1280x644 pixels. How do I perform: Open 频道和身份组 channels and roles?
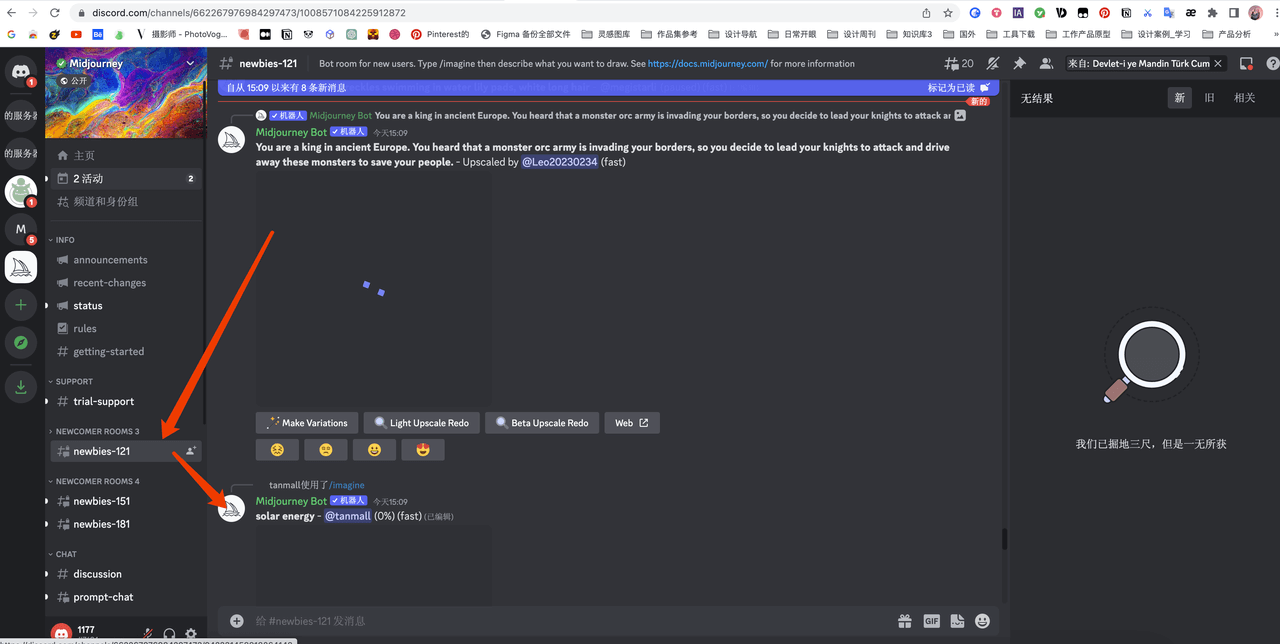[x=126, y=201]
